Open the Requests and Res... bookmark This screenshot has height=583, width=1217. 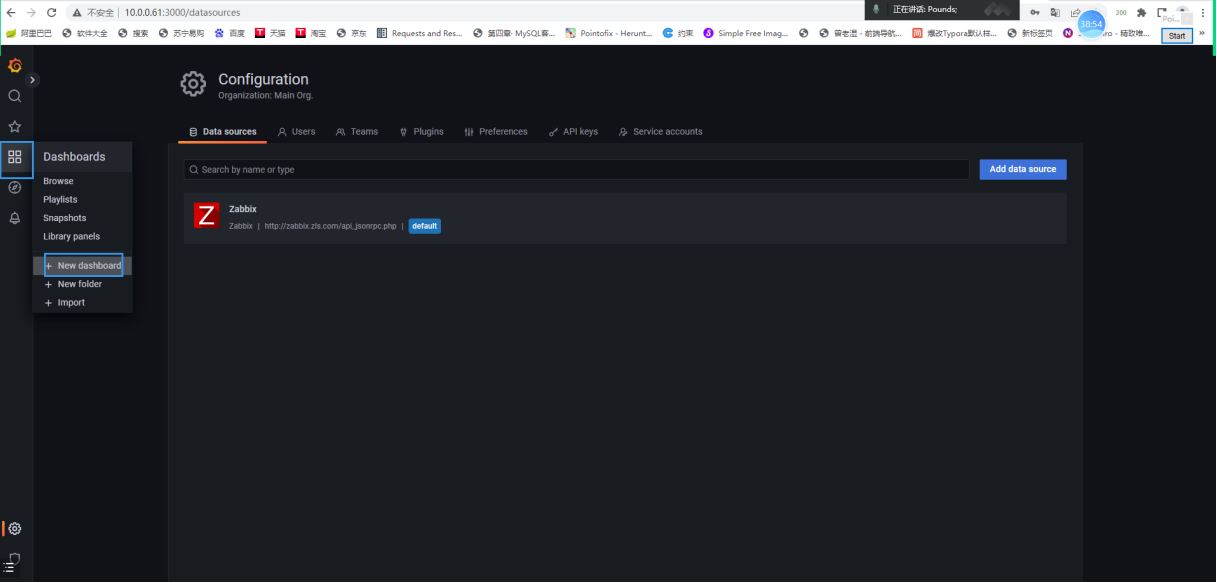[420, 33]
